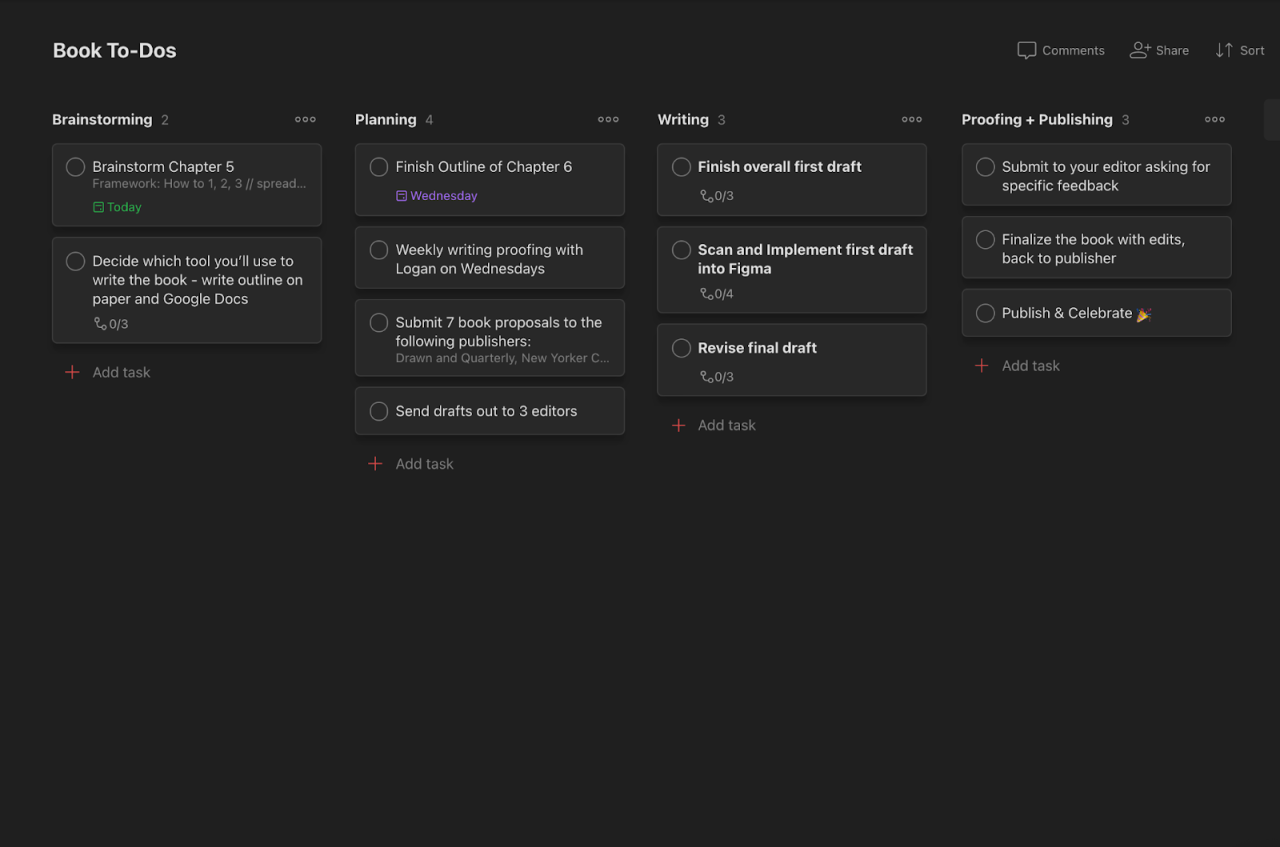The image size is (1280, 847).
Task: Click the subtask counter on "Finish overall first draft"
Action: 716,196
